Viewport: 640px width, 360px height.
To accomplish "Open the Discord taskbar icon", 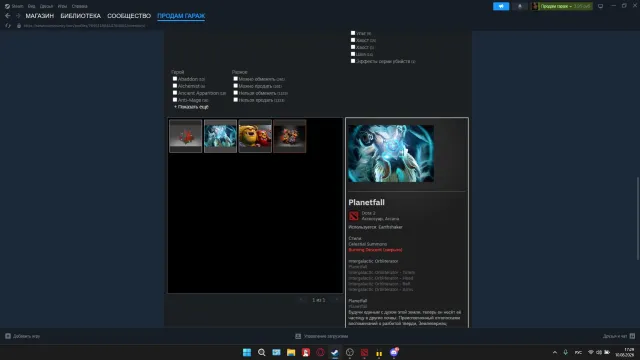I will tap(394, 352).
